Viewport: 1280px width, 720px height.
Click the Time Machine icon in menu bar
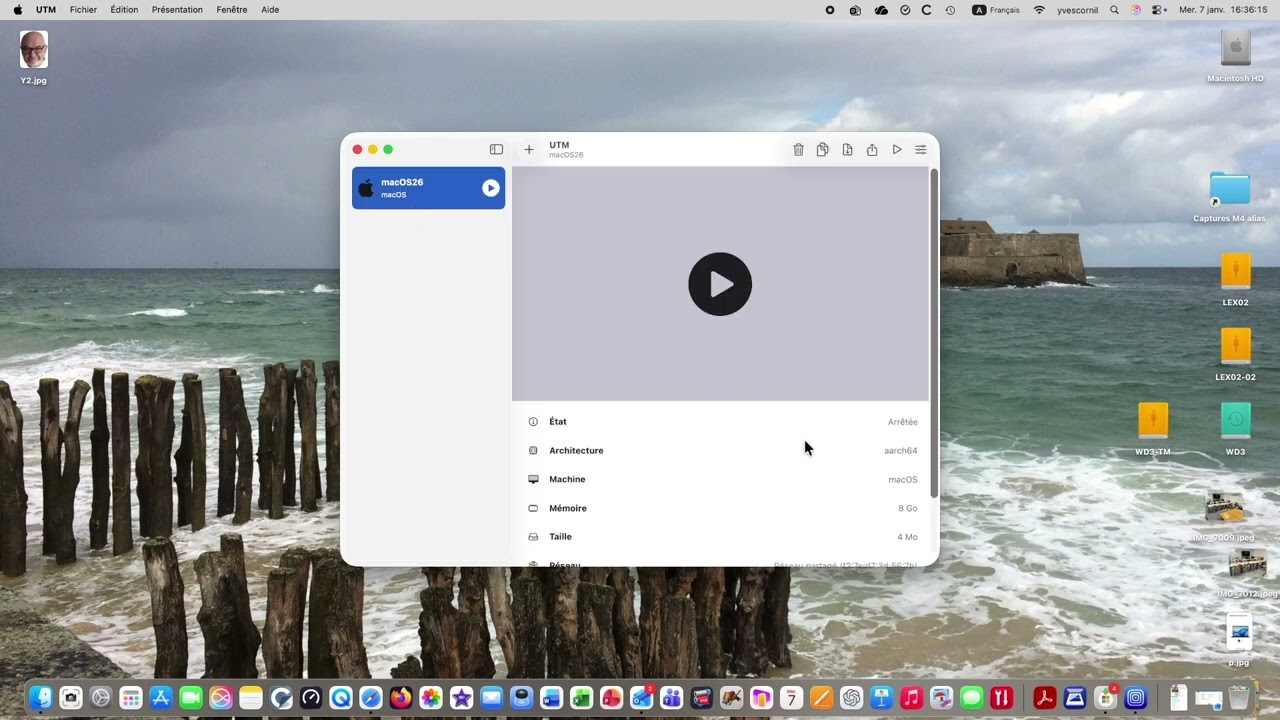pyautogui.click(x=950, y=10)
